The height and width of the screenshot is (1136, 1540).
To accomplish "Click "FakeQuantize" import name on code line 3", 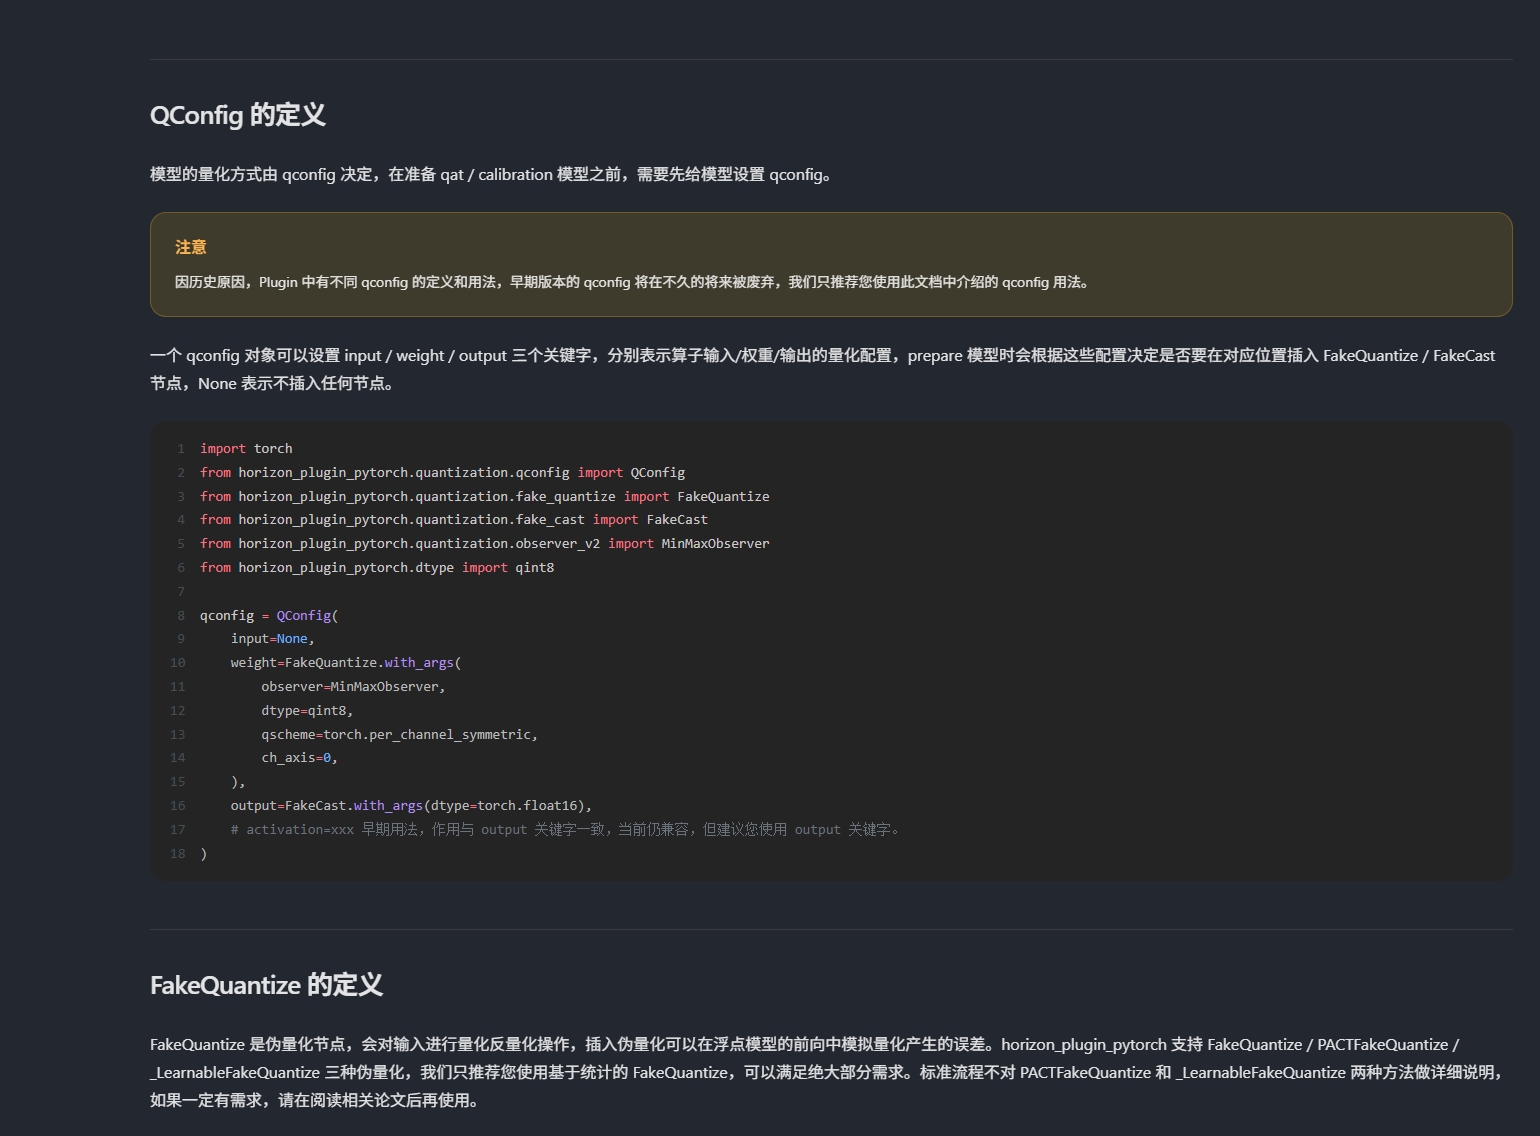I will click(723, 497).
